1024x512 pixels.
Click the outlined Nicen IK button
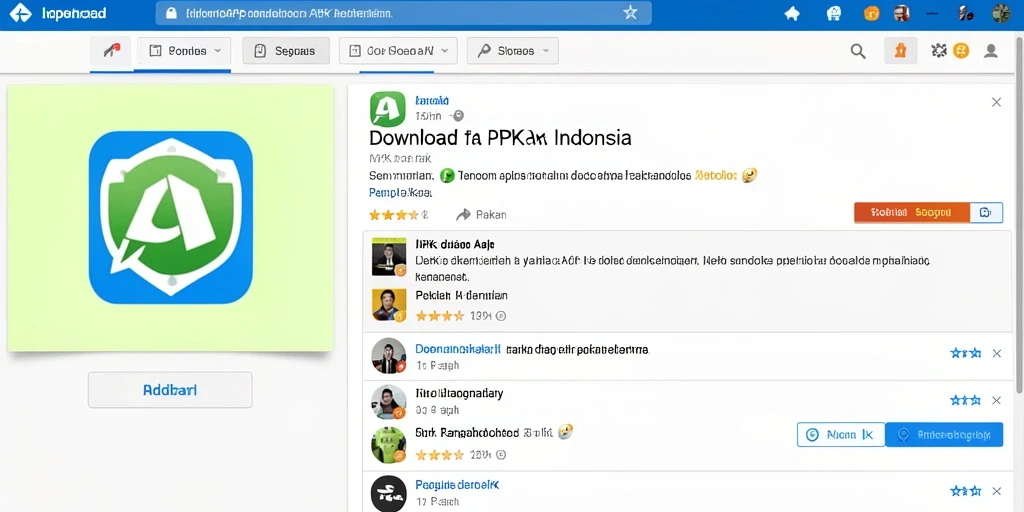click(x=841, y=434)
